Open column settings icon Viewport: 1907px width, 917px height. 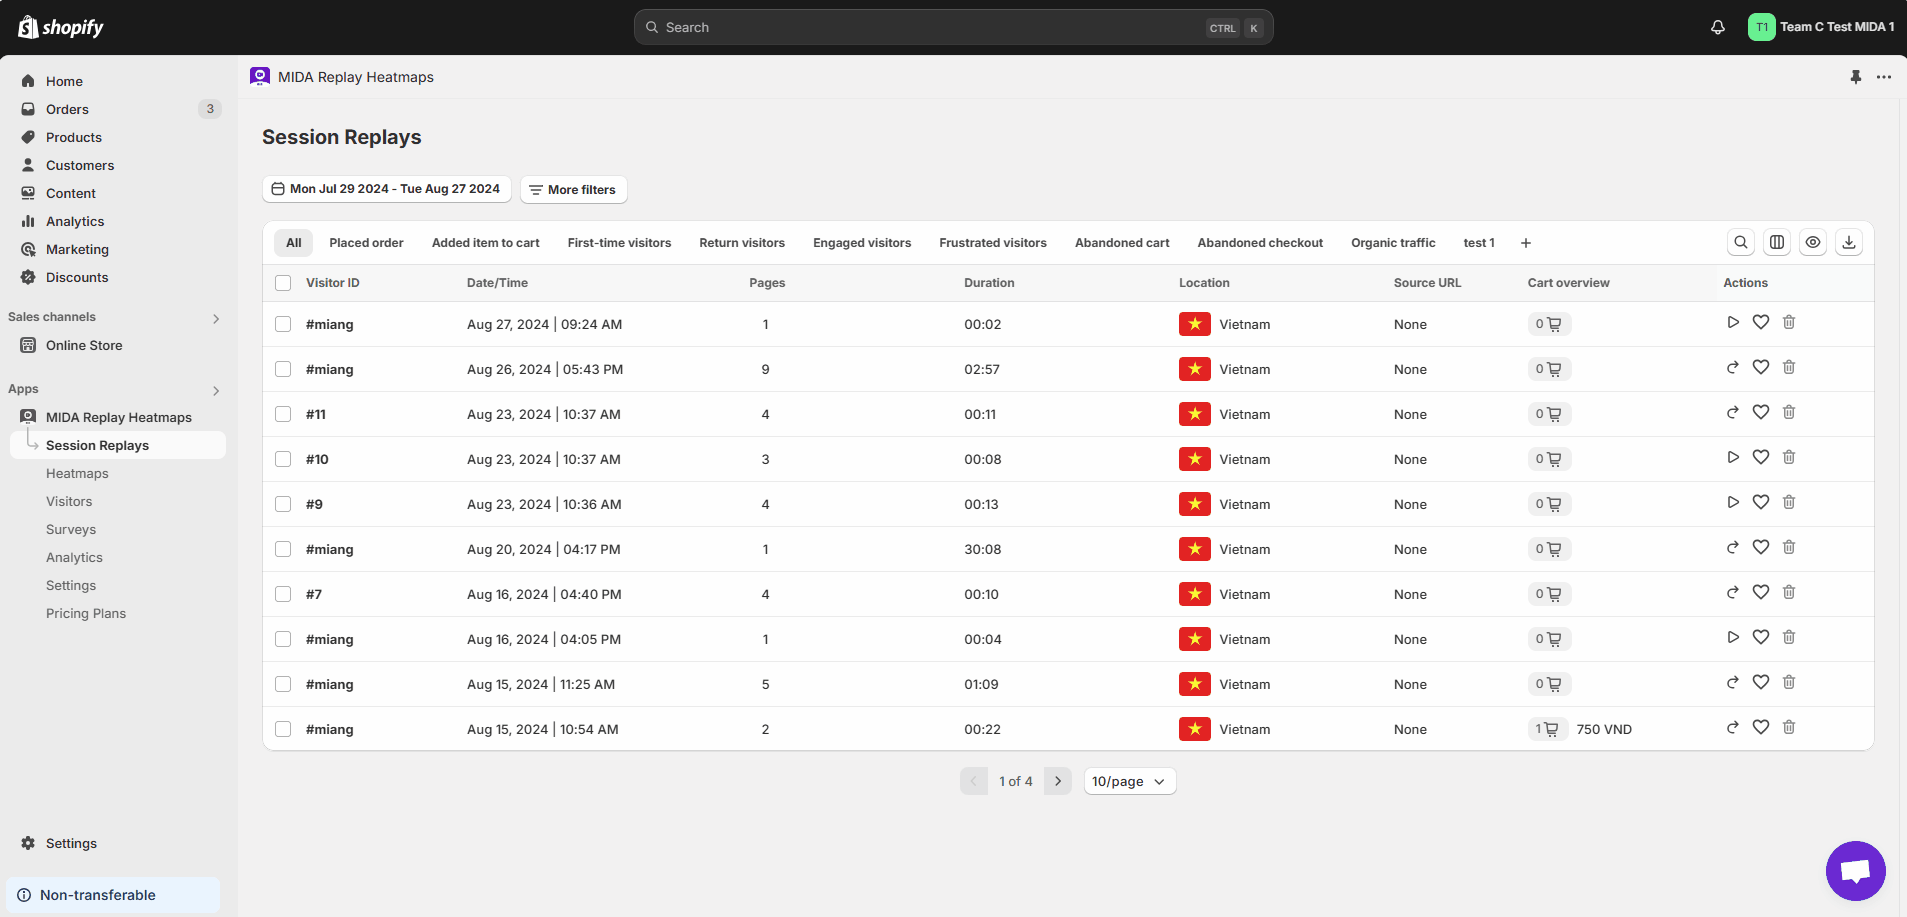point(1777,243)
